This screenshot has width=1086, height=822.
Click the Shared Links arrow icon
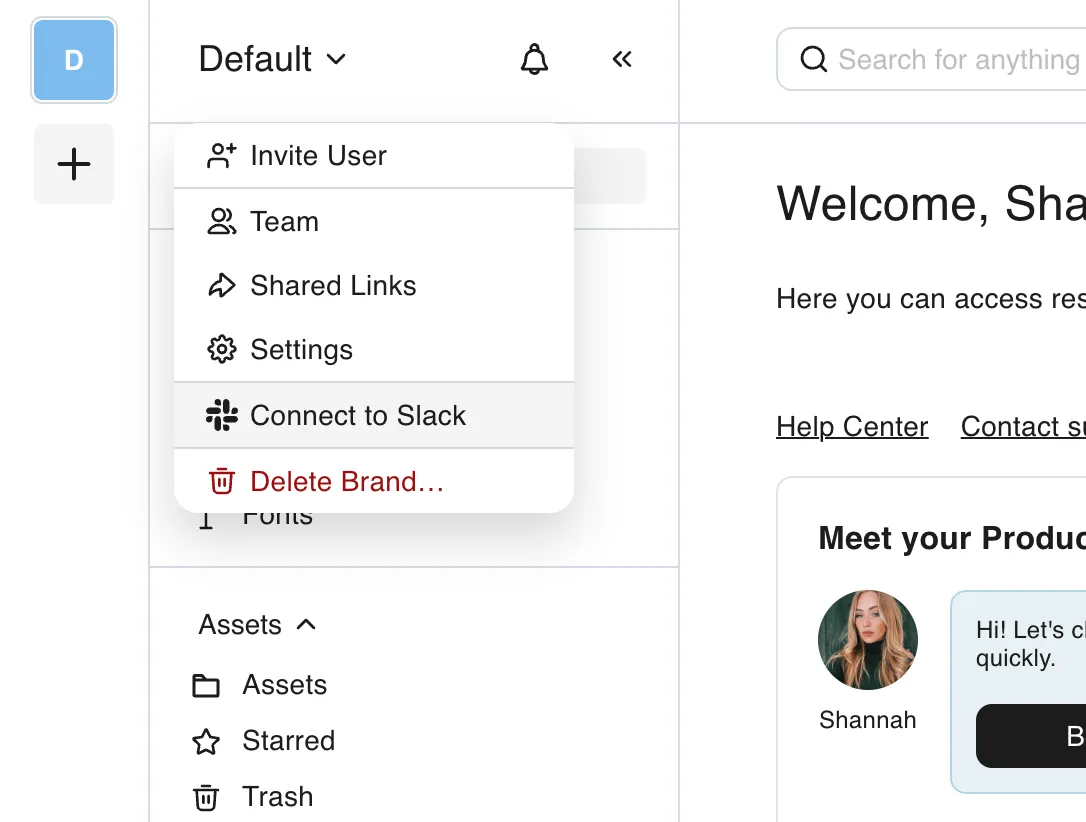point(222,285)
